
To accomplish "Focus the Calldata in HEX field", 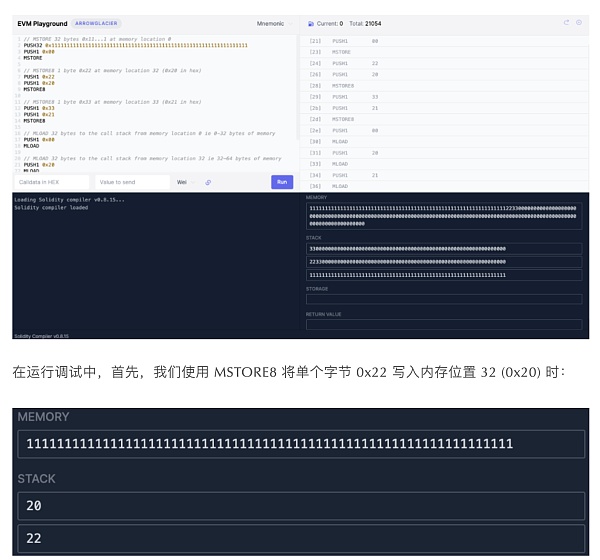I will (52, 182).
